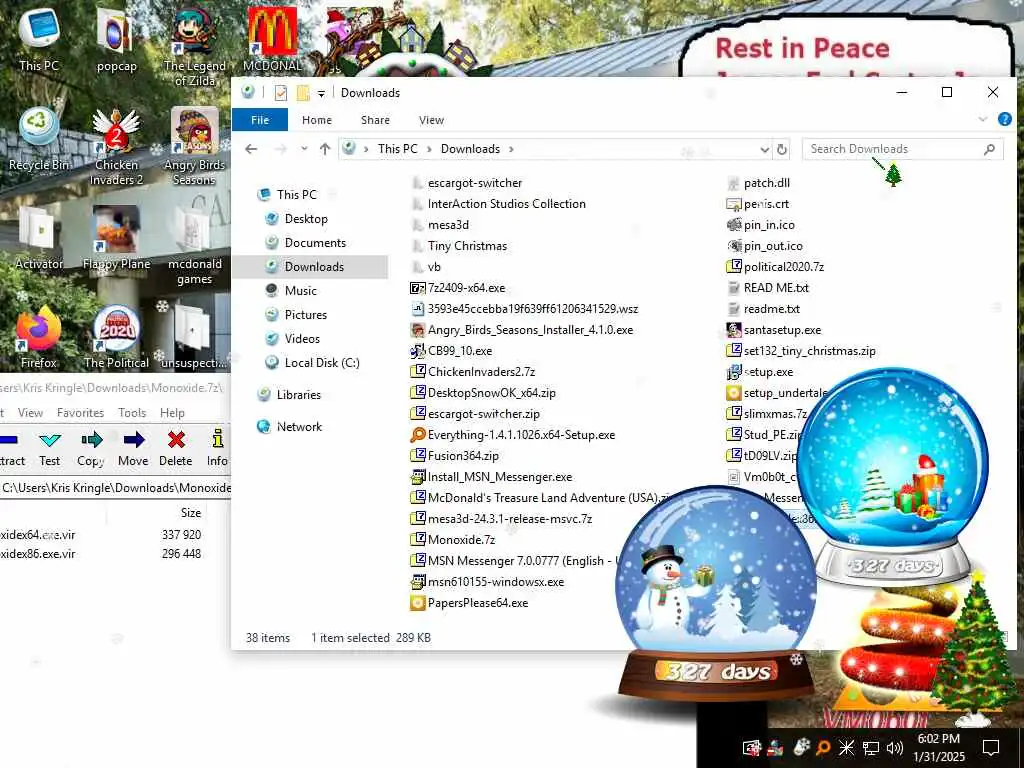Click the 7-Zip address path field
This screenshot has height=768, width=1024.
(x=115, y=488)
